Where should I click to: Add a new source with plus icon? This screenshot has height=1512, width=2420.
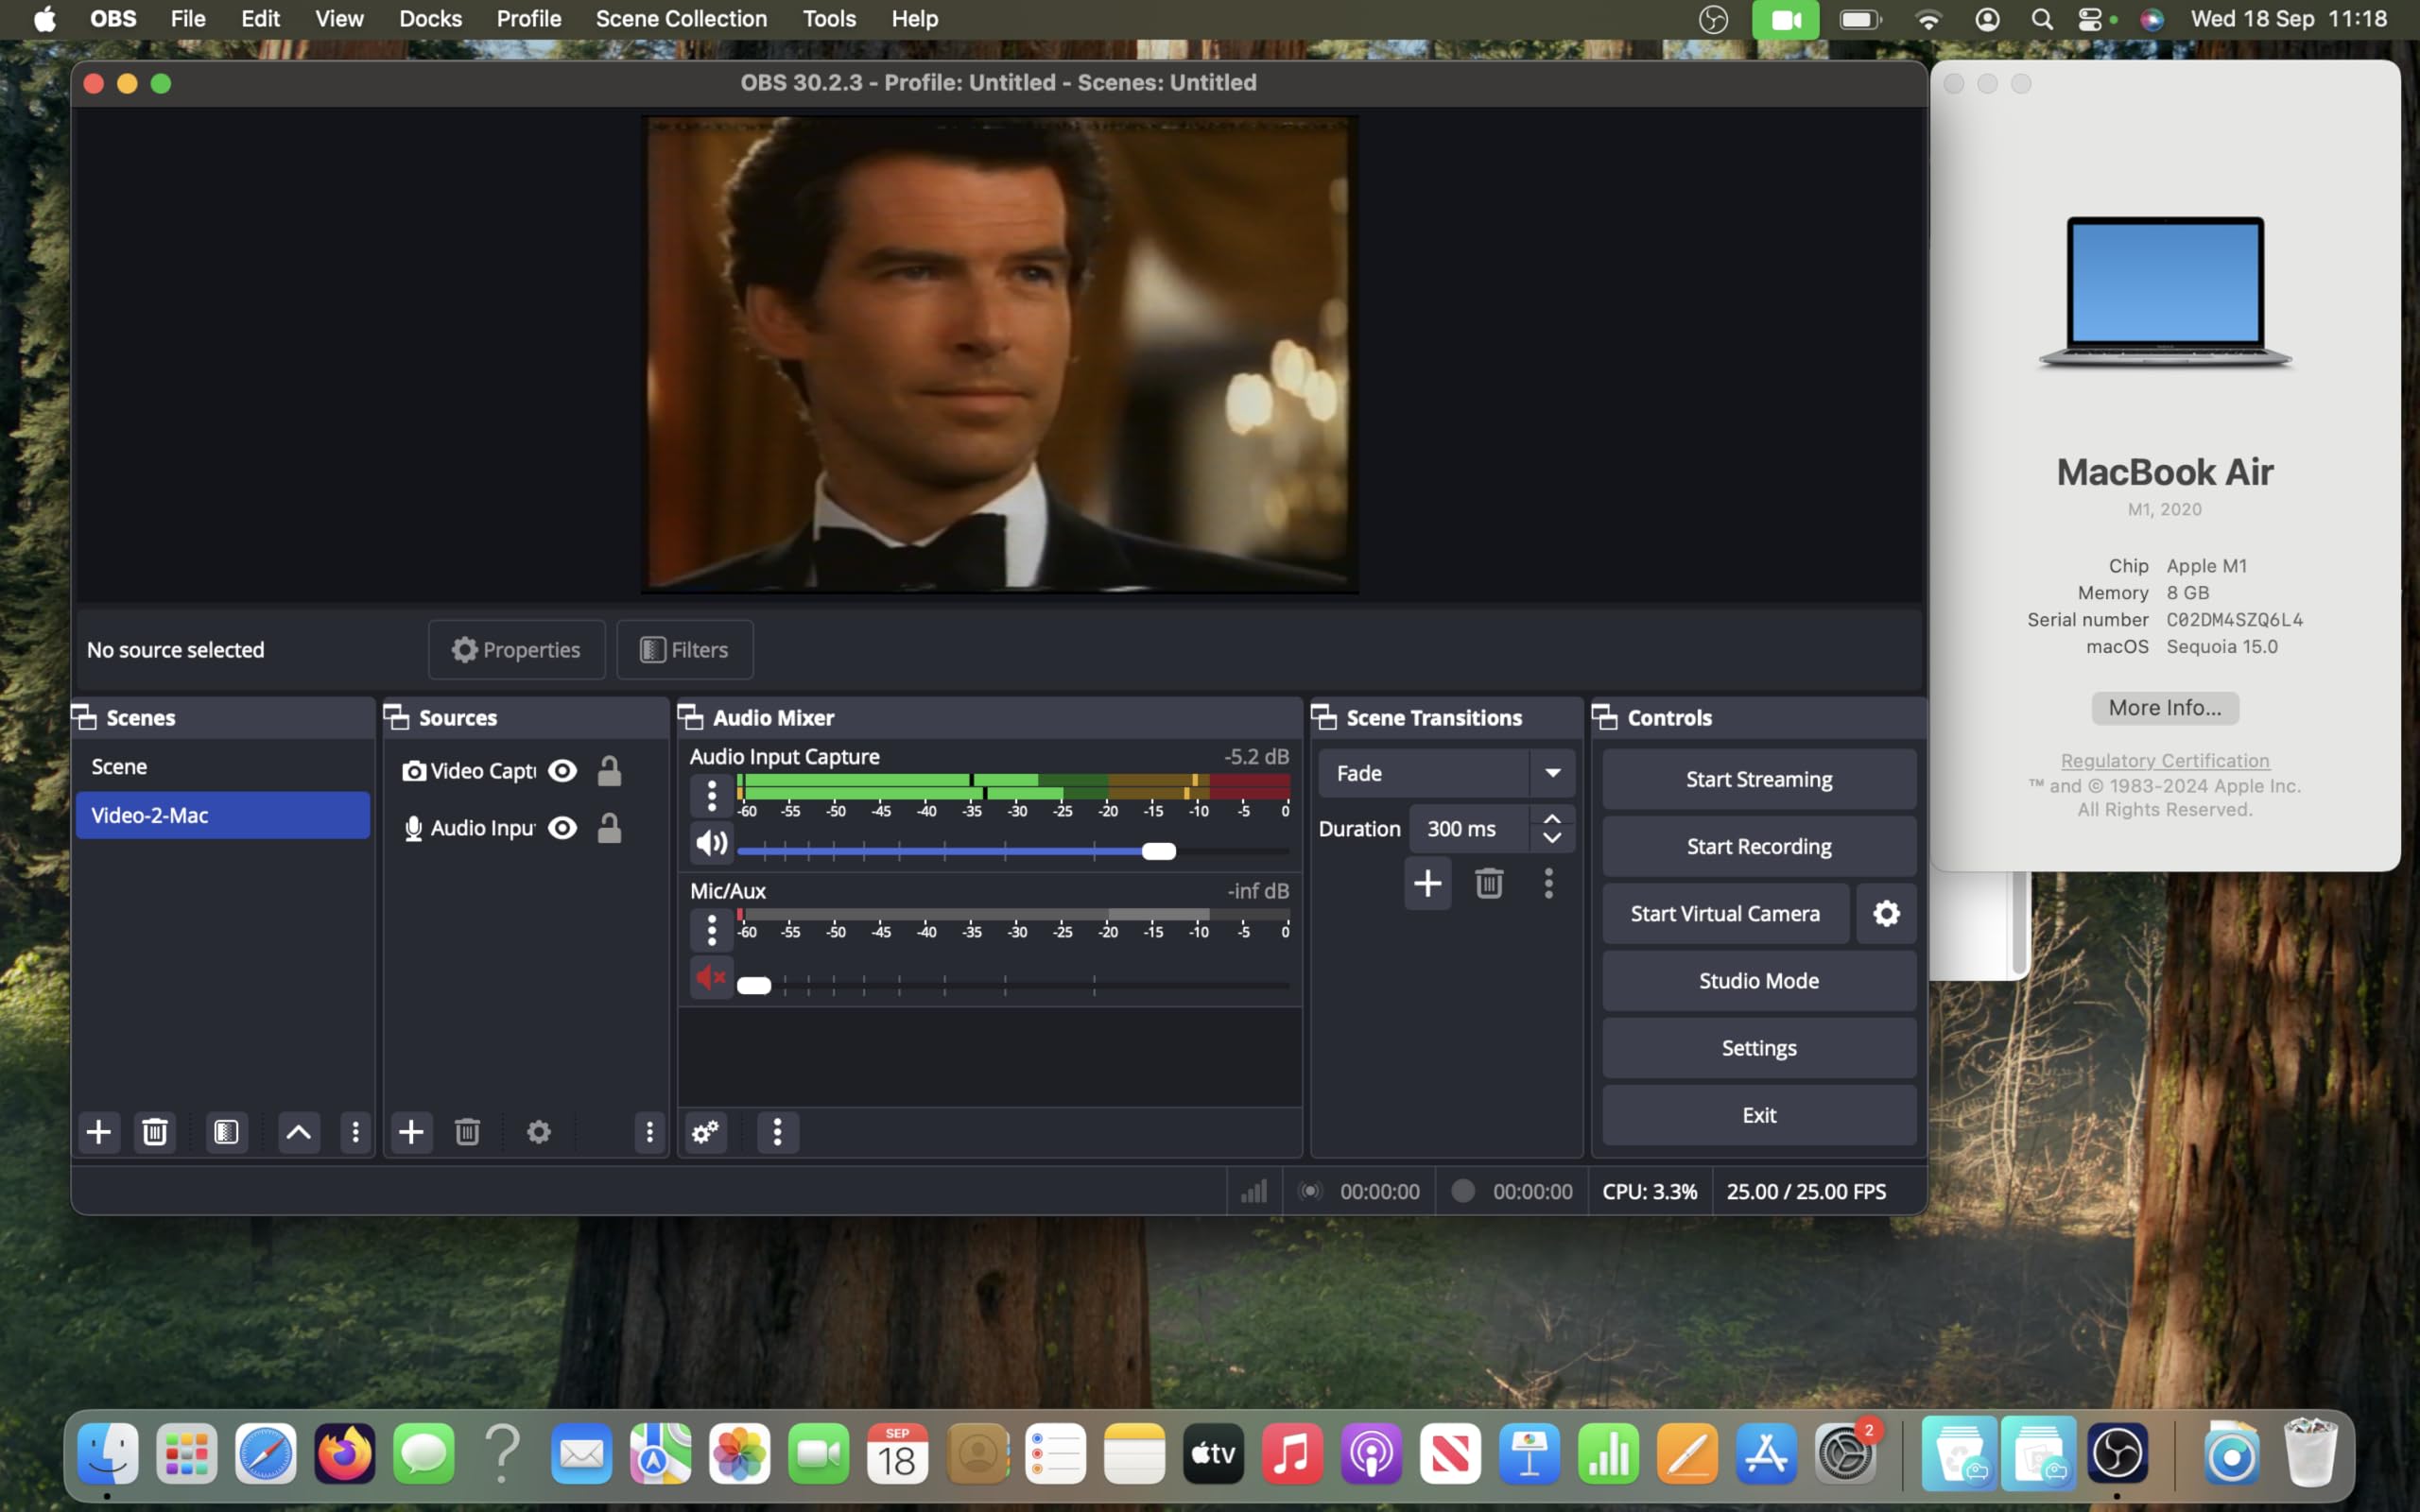[411, 1132]
